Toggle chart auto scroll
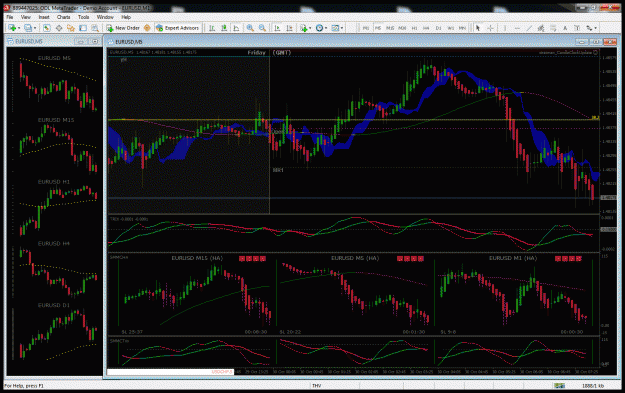 (277, 28)
